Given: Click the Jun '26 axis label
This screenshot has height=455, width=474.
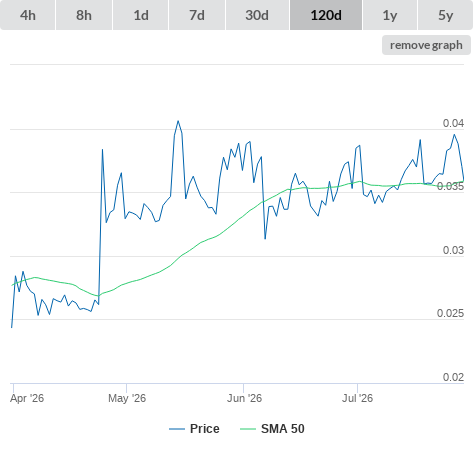Looking at the screenshot, I should click(244, 398).
